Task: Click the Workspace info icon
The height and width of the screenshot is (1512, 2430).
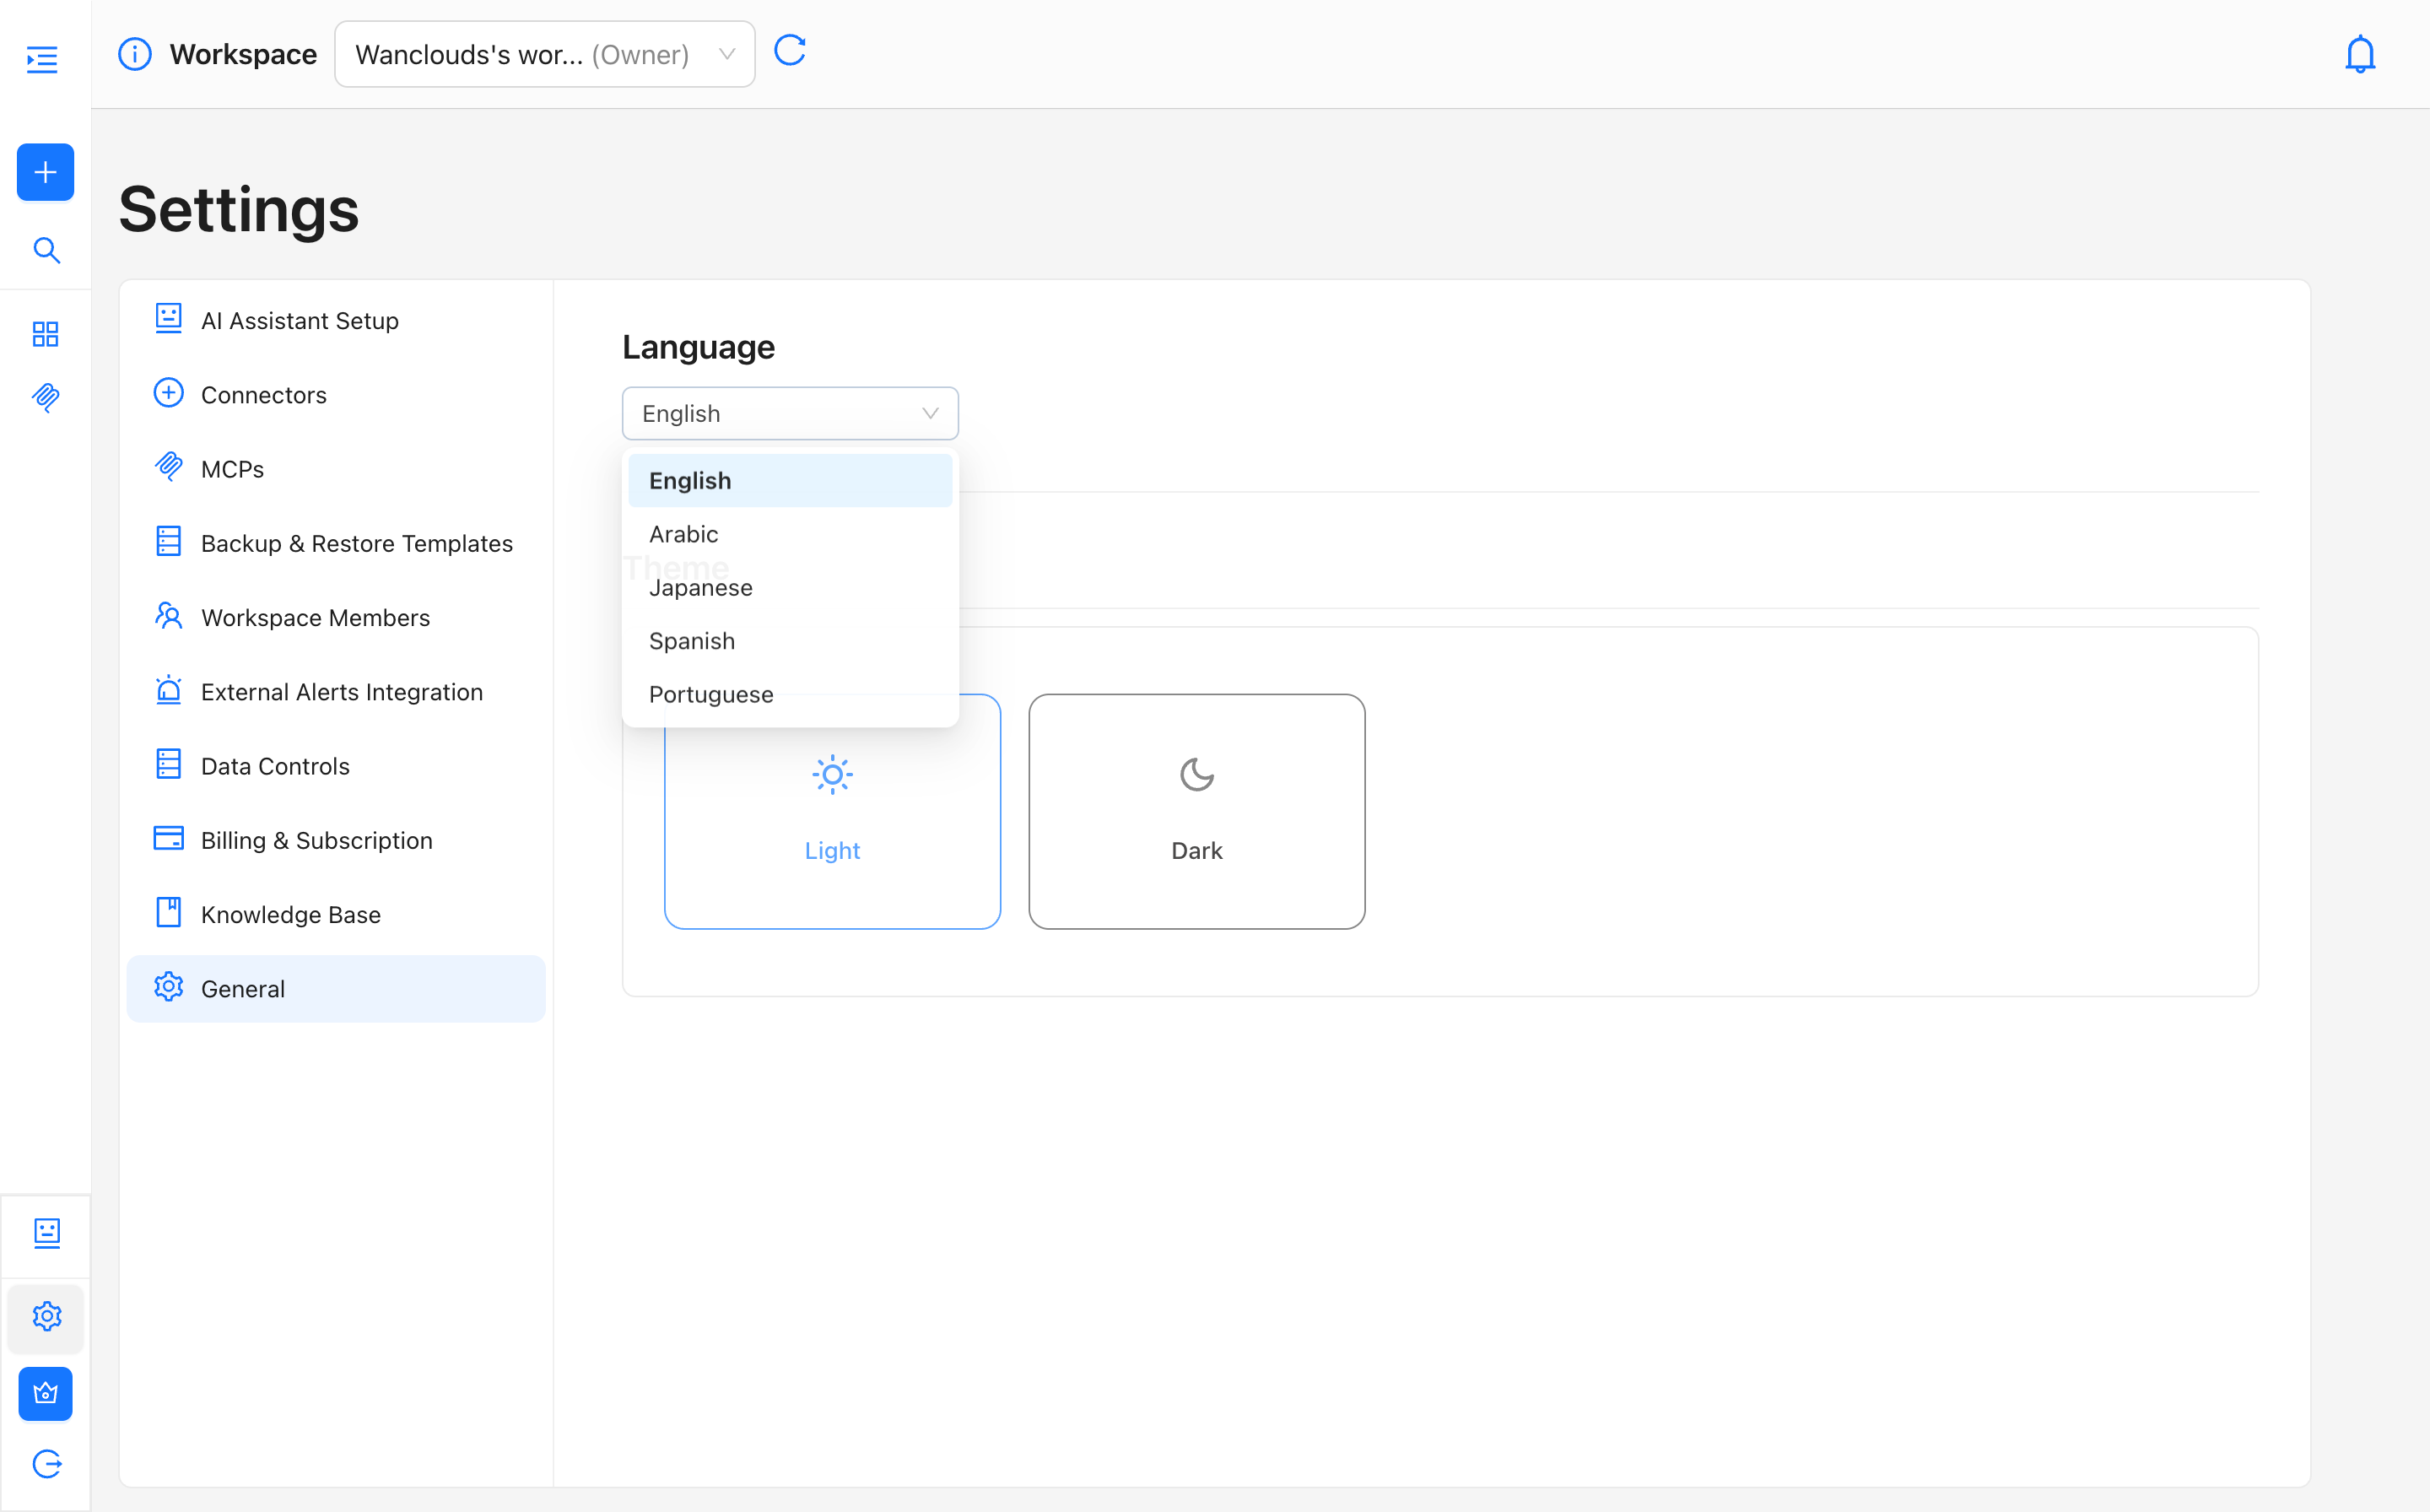Action: pos(135,54)
